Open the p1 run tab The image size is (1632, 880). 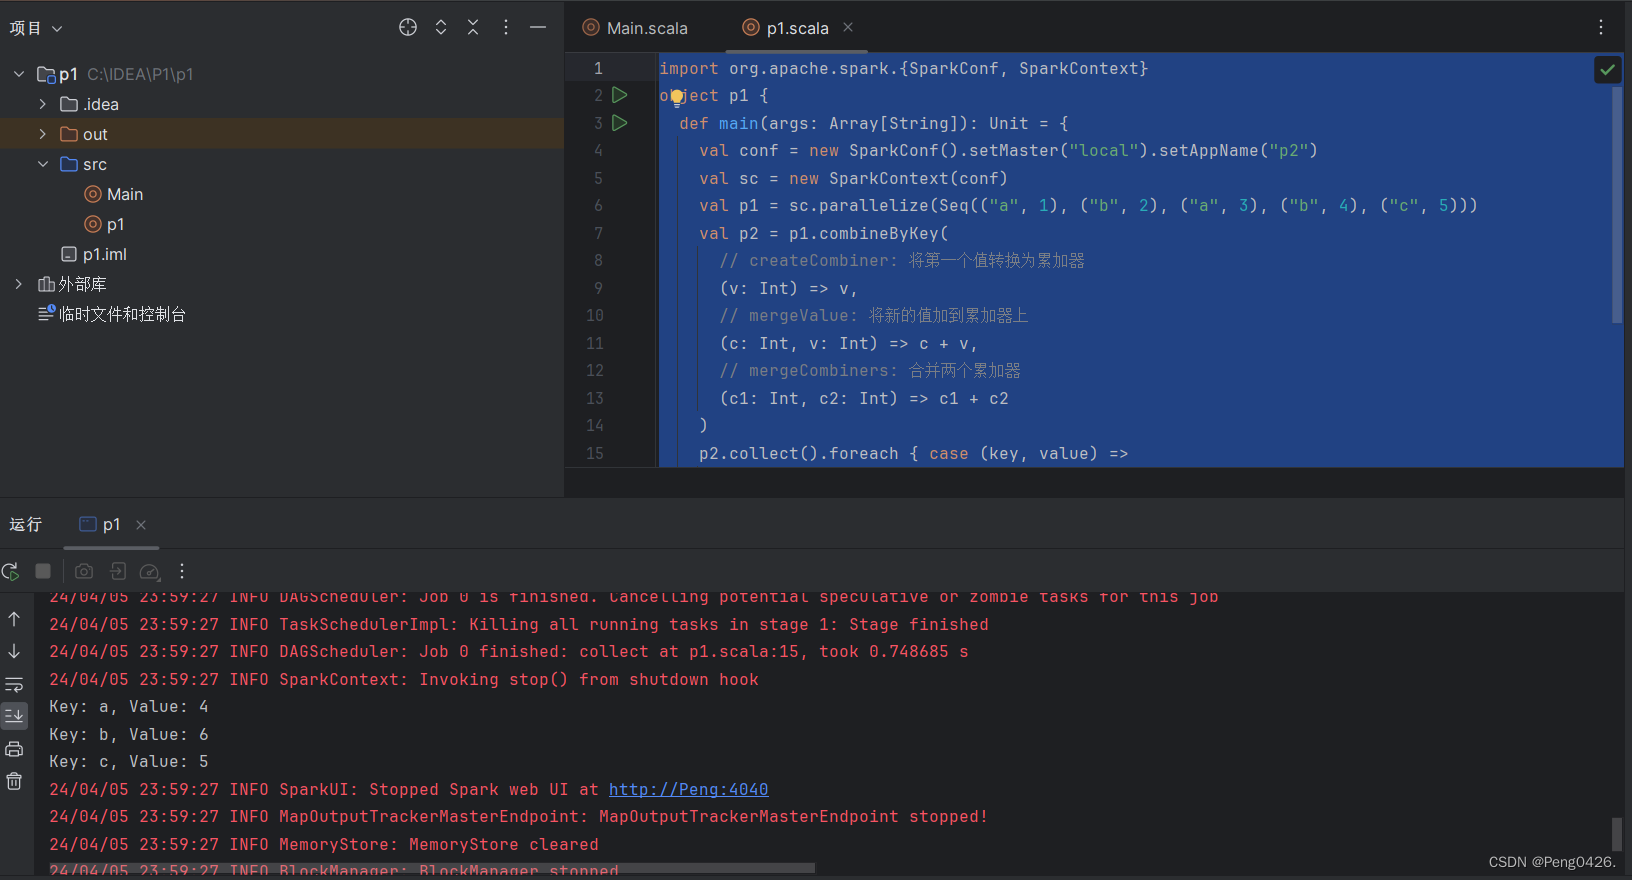pyautogui.click(x=100, y=524)
